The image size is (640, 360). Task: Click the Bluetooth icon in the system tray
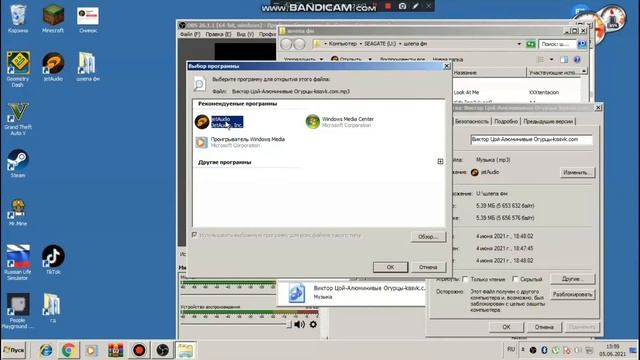pos(544,350)
